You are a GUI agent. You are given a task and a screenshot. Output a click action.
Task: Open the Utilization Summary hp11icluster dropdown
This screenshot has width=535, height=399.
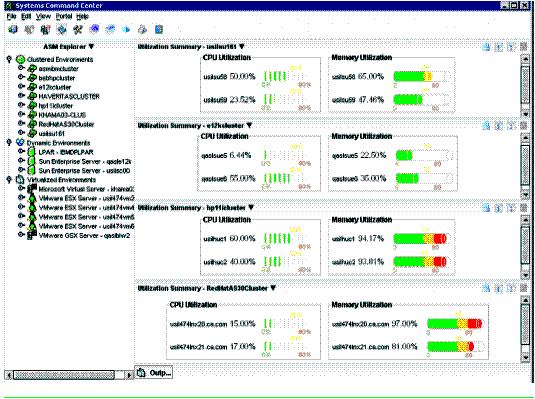coord(251,207)
